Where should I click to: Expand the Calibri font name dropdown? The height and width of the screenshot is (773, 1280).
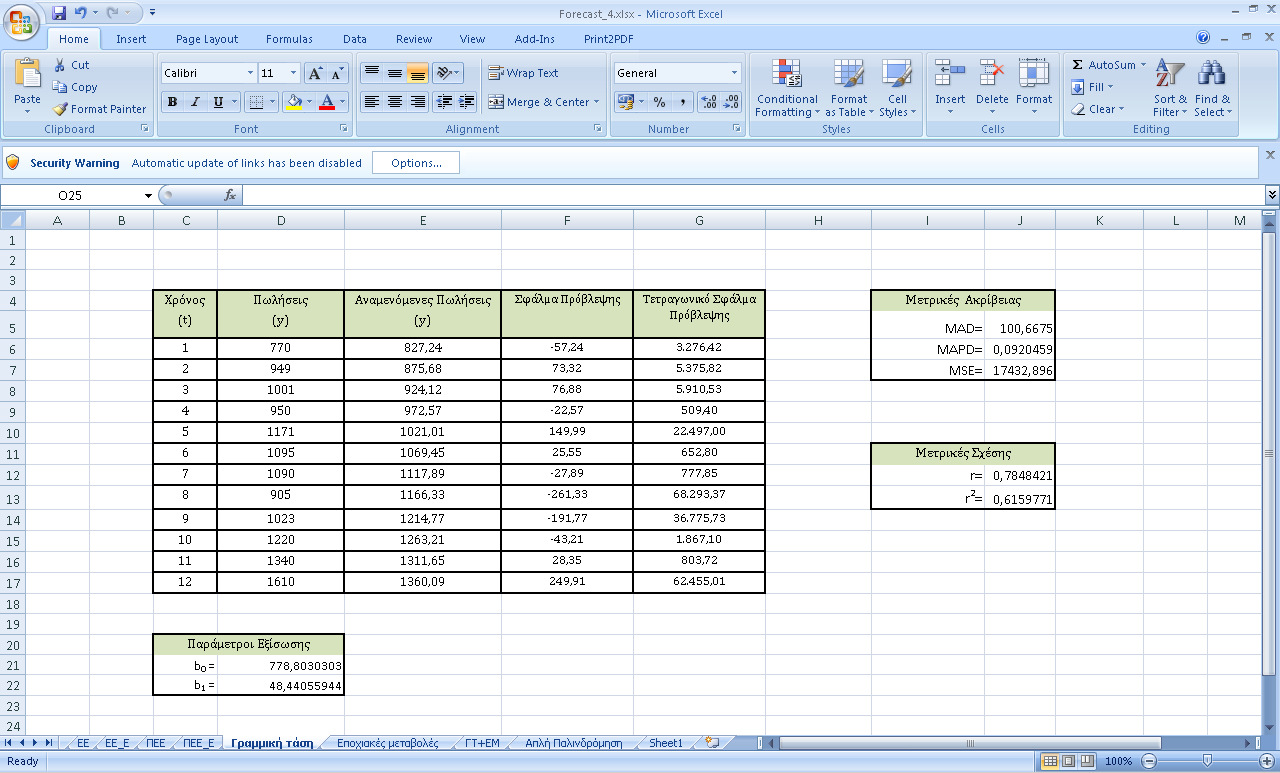250,73
